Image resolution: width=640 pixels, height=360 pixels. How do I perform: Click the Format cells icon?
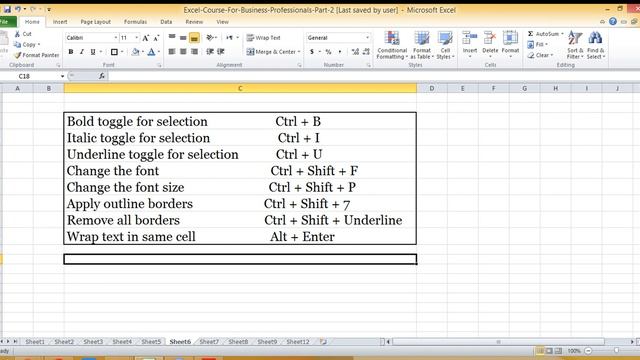click(510, 38)
